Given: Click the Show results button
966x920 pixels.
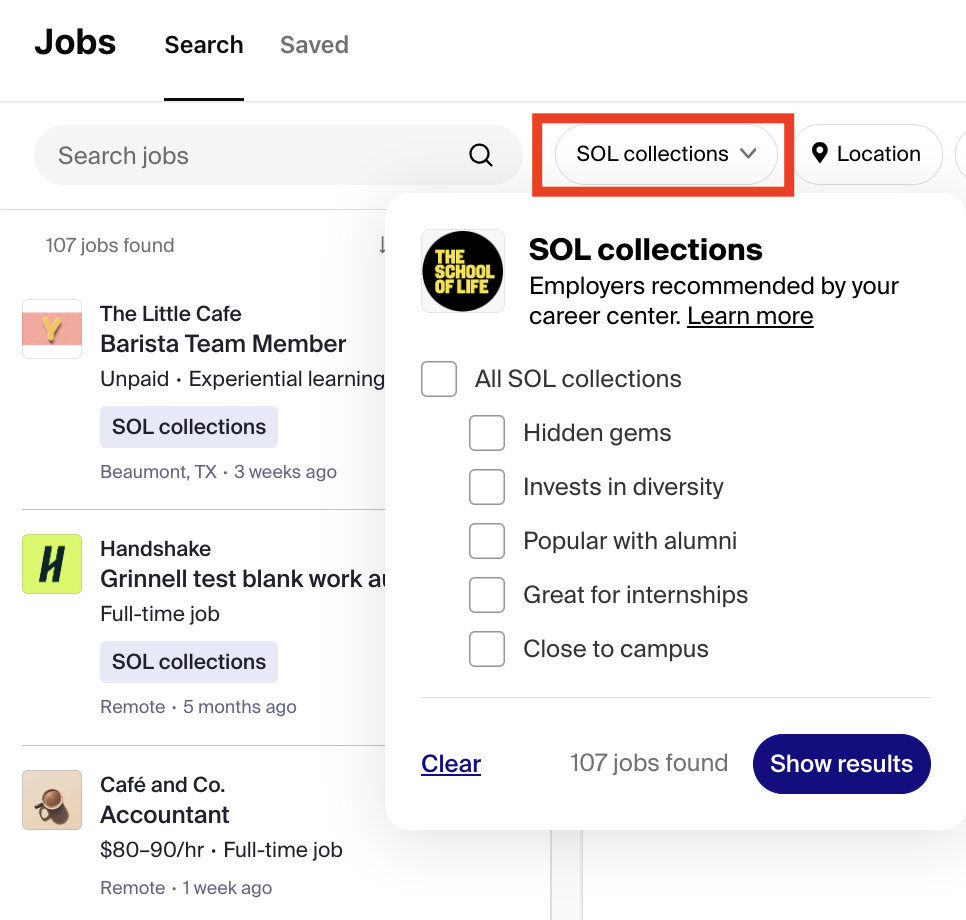Looking at the screenshot, I should click(842, 763).
